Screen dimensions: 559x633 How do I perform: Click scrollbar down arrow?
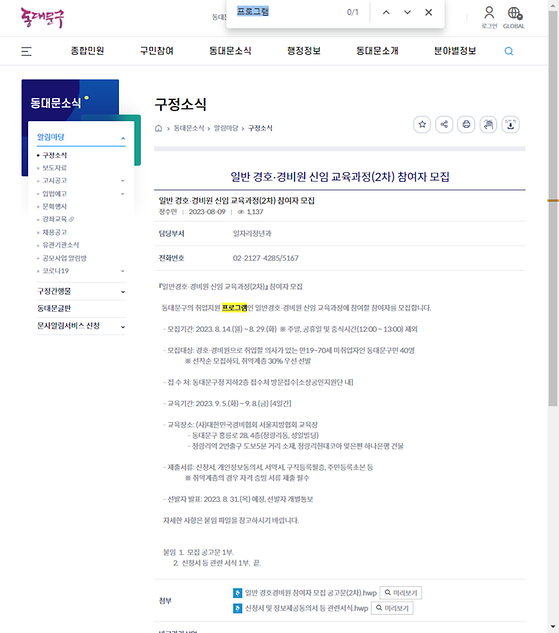[553, 628]
